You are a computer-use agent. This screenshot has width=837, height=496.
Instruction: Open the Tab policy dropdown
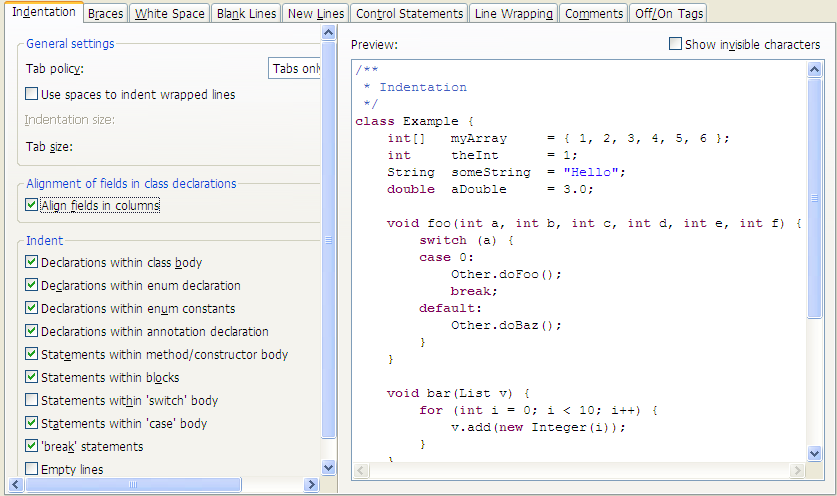pyautogui.click(x=294, y=68)
